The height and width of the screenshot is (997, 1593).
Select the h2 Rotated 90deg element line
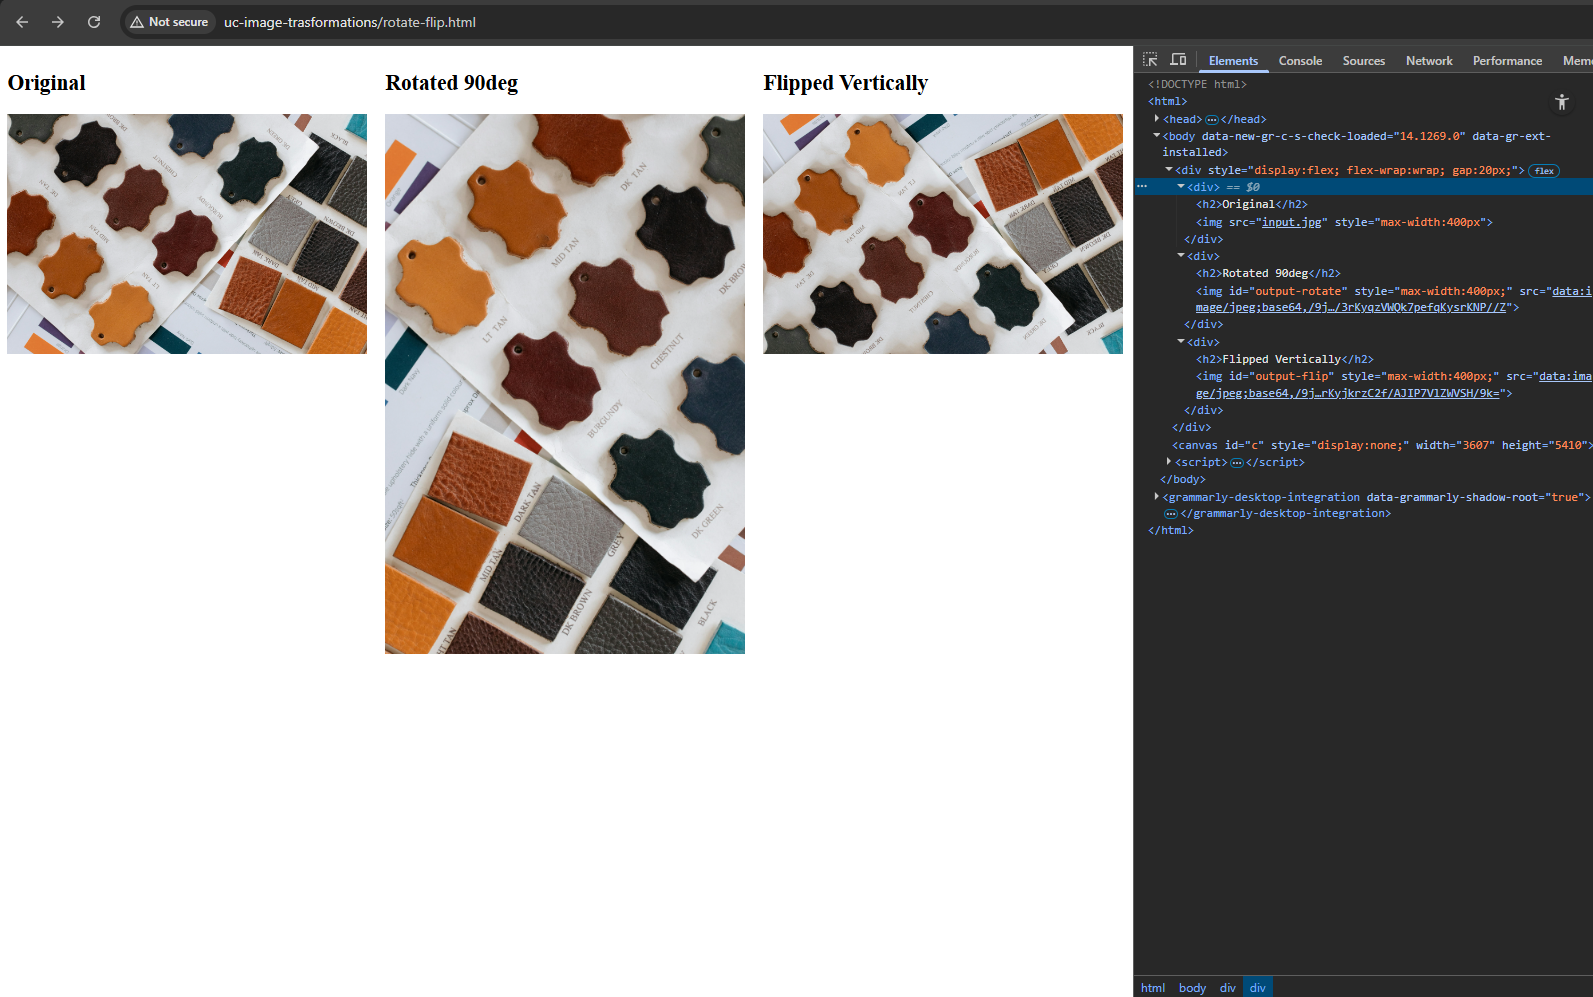click(x=1268, y=273)
